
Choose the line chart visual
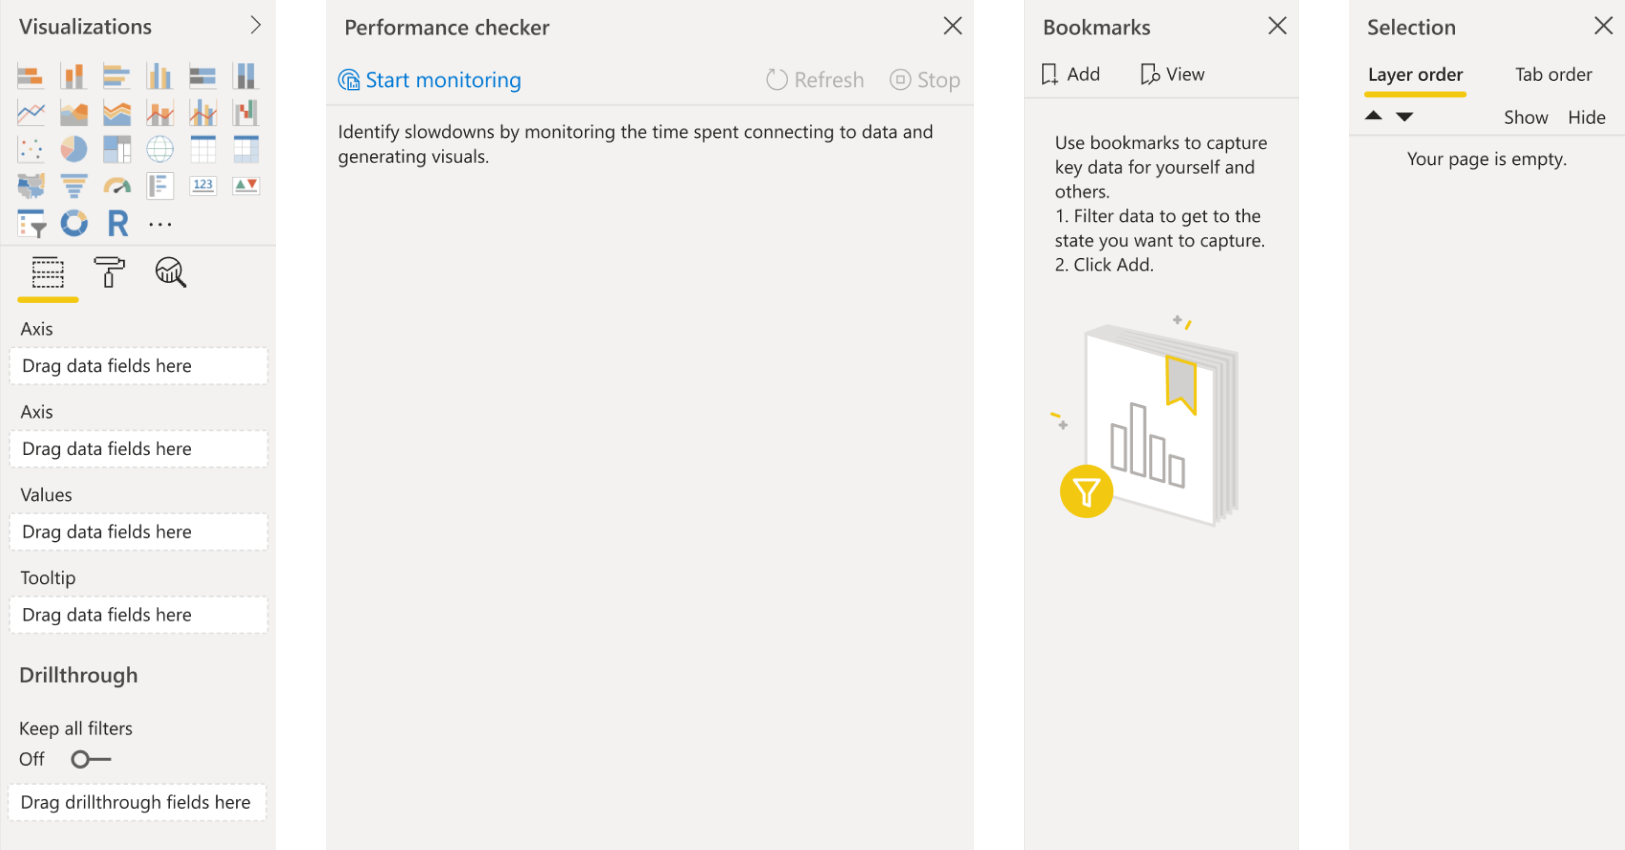(x=31, y=113)
